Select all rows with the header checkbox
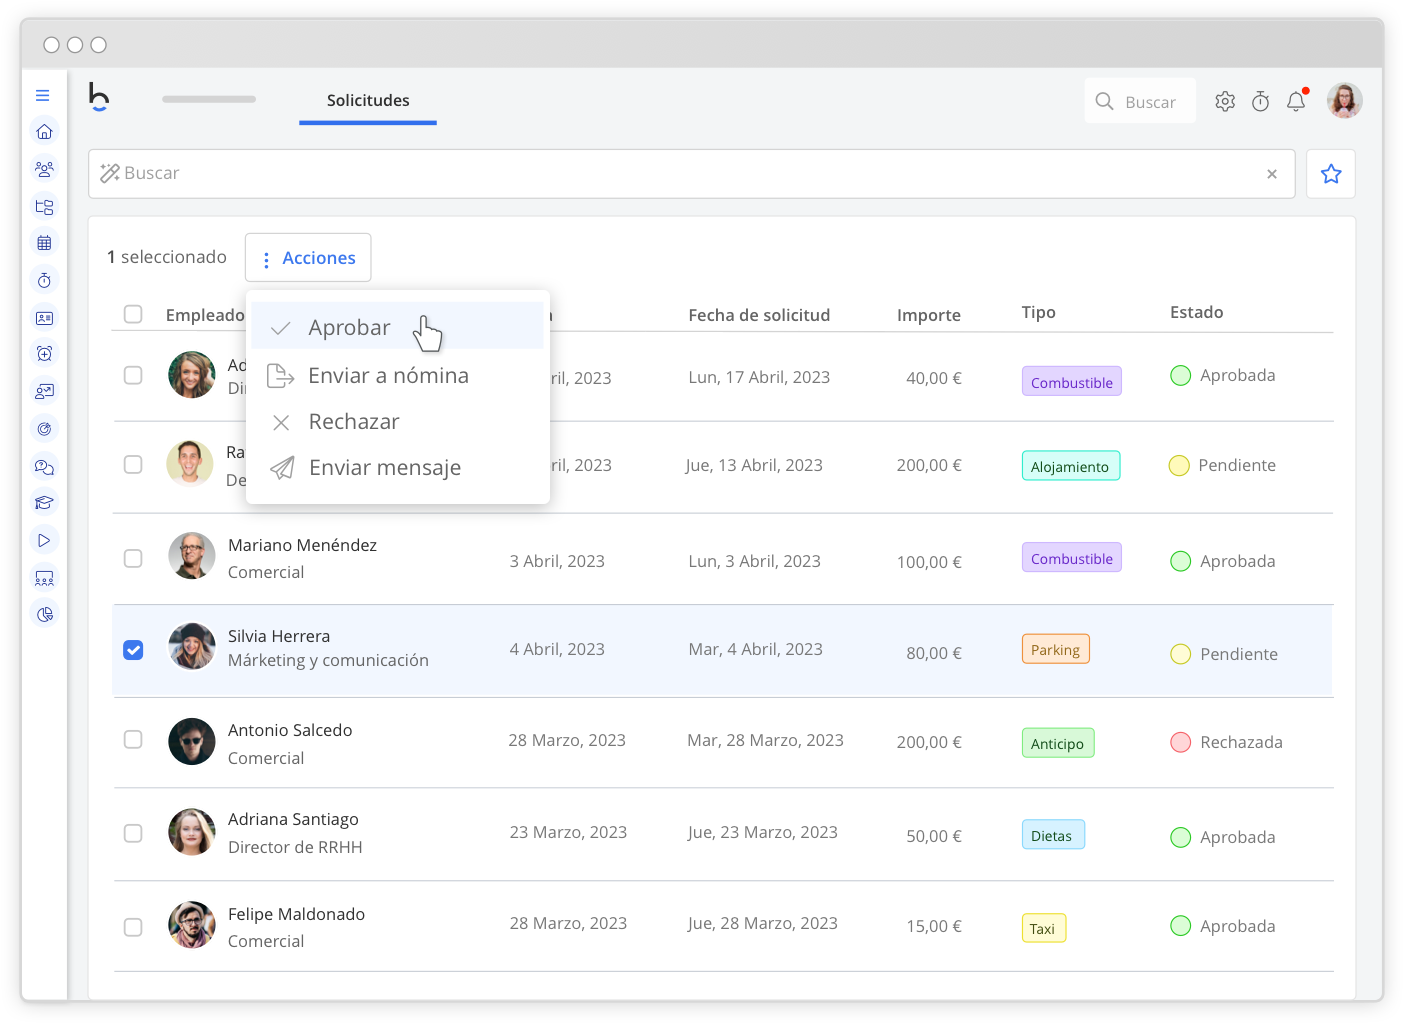This screenshot has width=1404, height=1024. click(x=133, y=314)
